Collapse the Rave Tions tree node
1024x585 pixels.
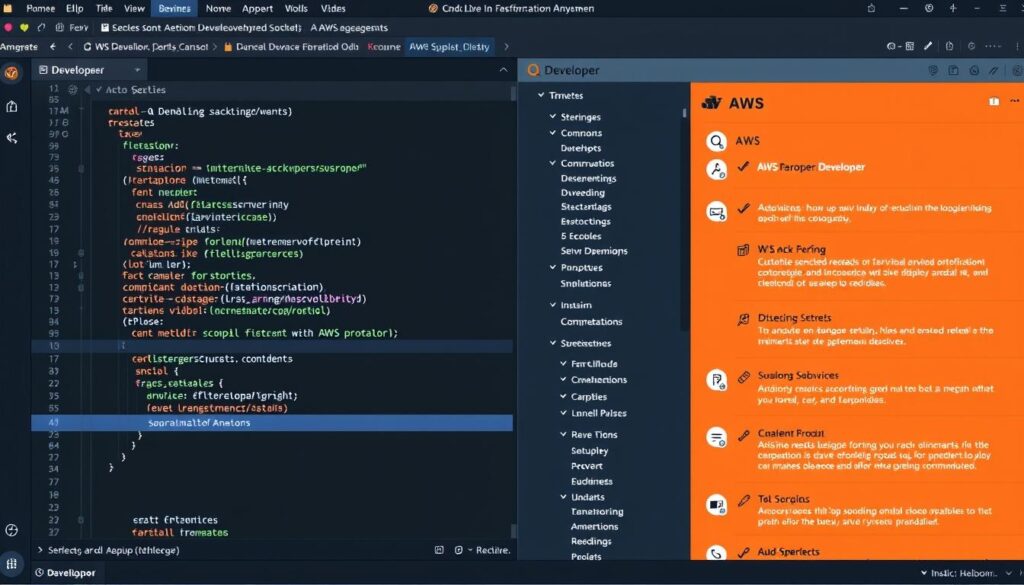click(564, 434)
